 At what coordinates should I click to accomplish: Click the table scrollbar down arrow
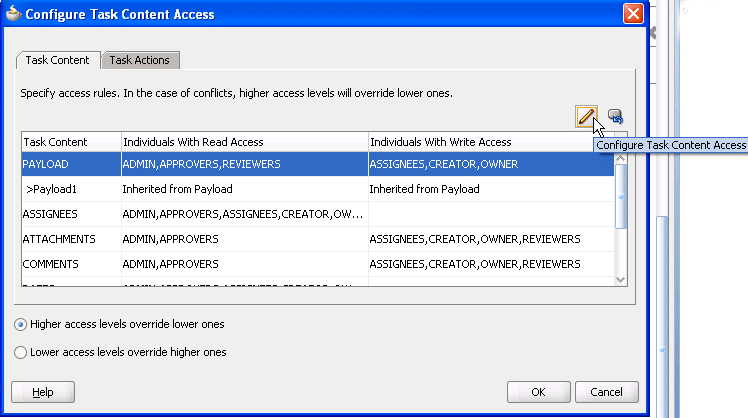(621, 280)
